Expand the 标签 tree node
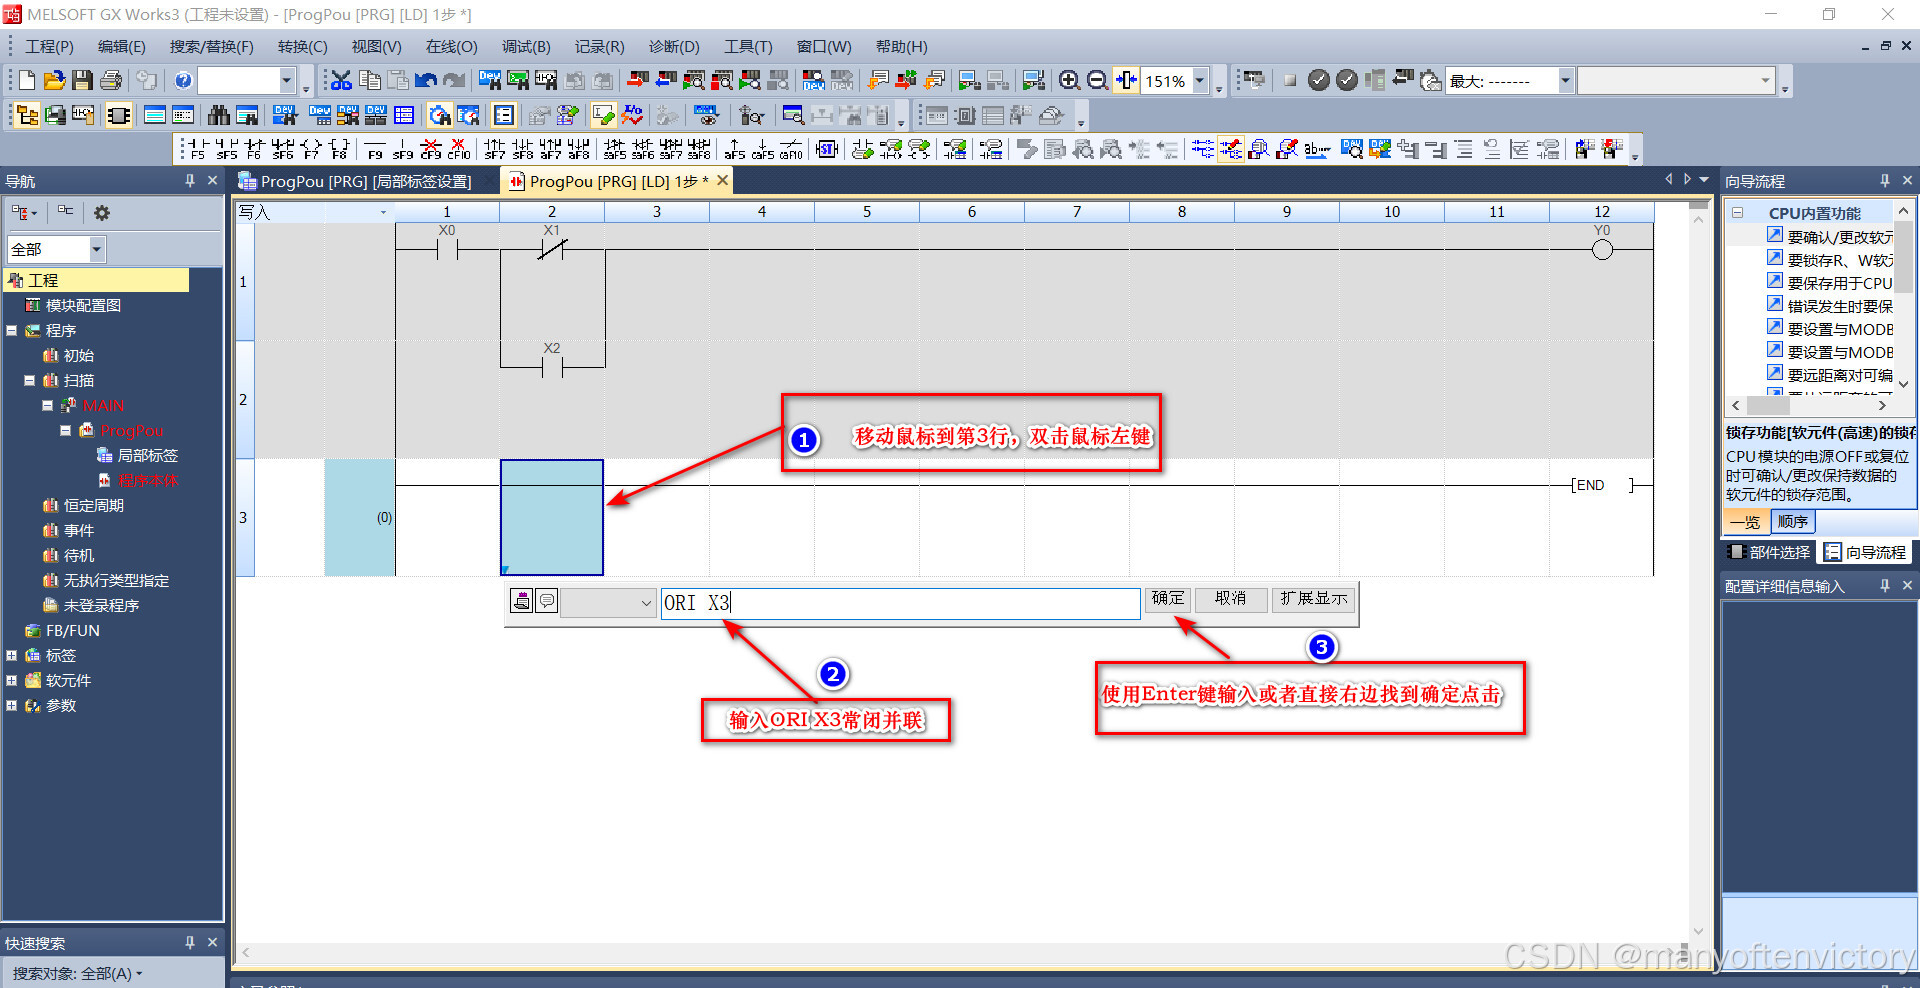Image resolution: width=1920 pixels, height=988 pixels. click(x=12, y=656)
